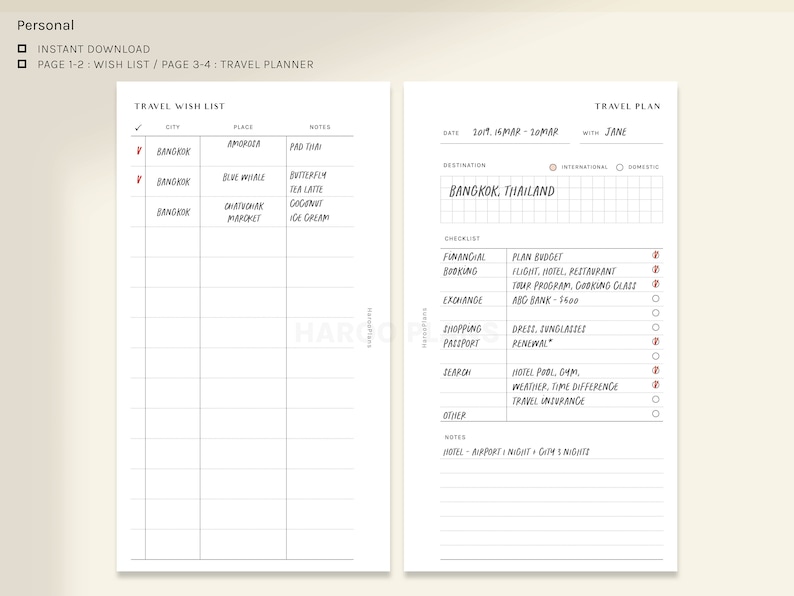Check the ABC Bank - $500 circle
Viewport: 794px width, 596px height.
click(x=656, y=299)
